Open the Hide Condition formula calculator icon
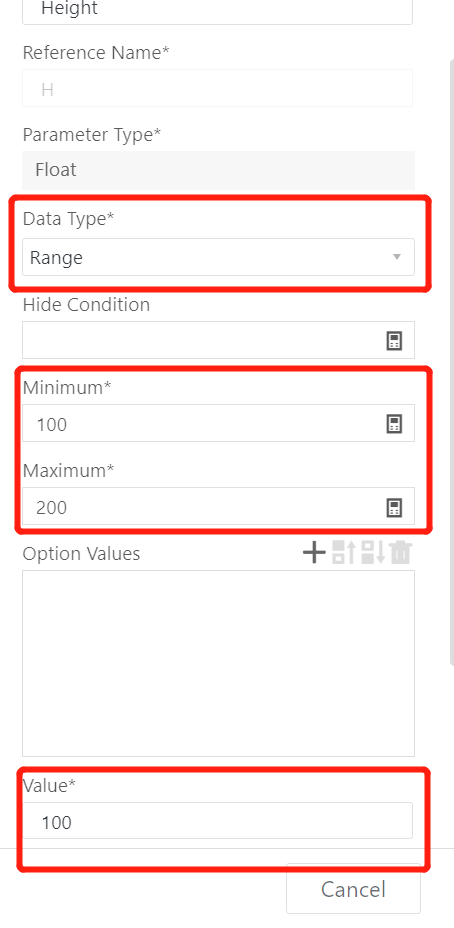Screen dimensions: 454x928 point(394,341)
